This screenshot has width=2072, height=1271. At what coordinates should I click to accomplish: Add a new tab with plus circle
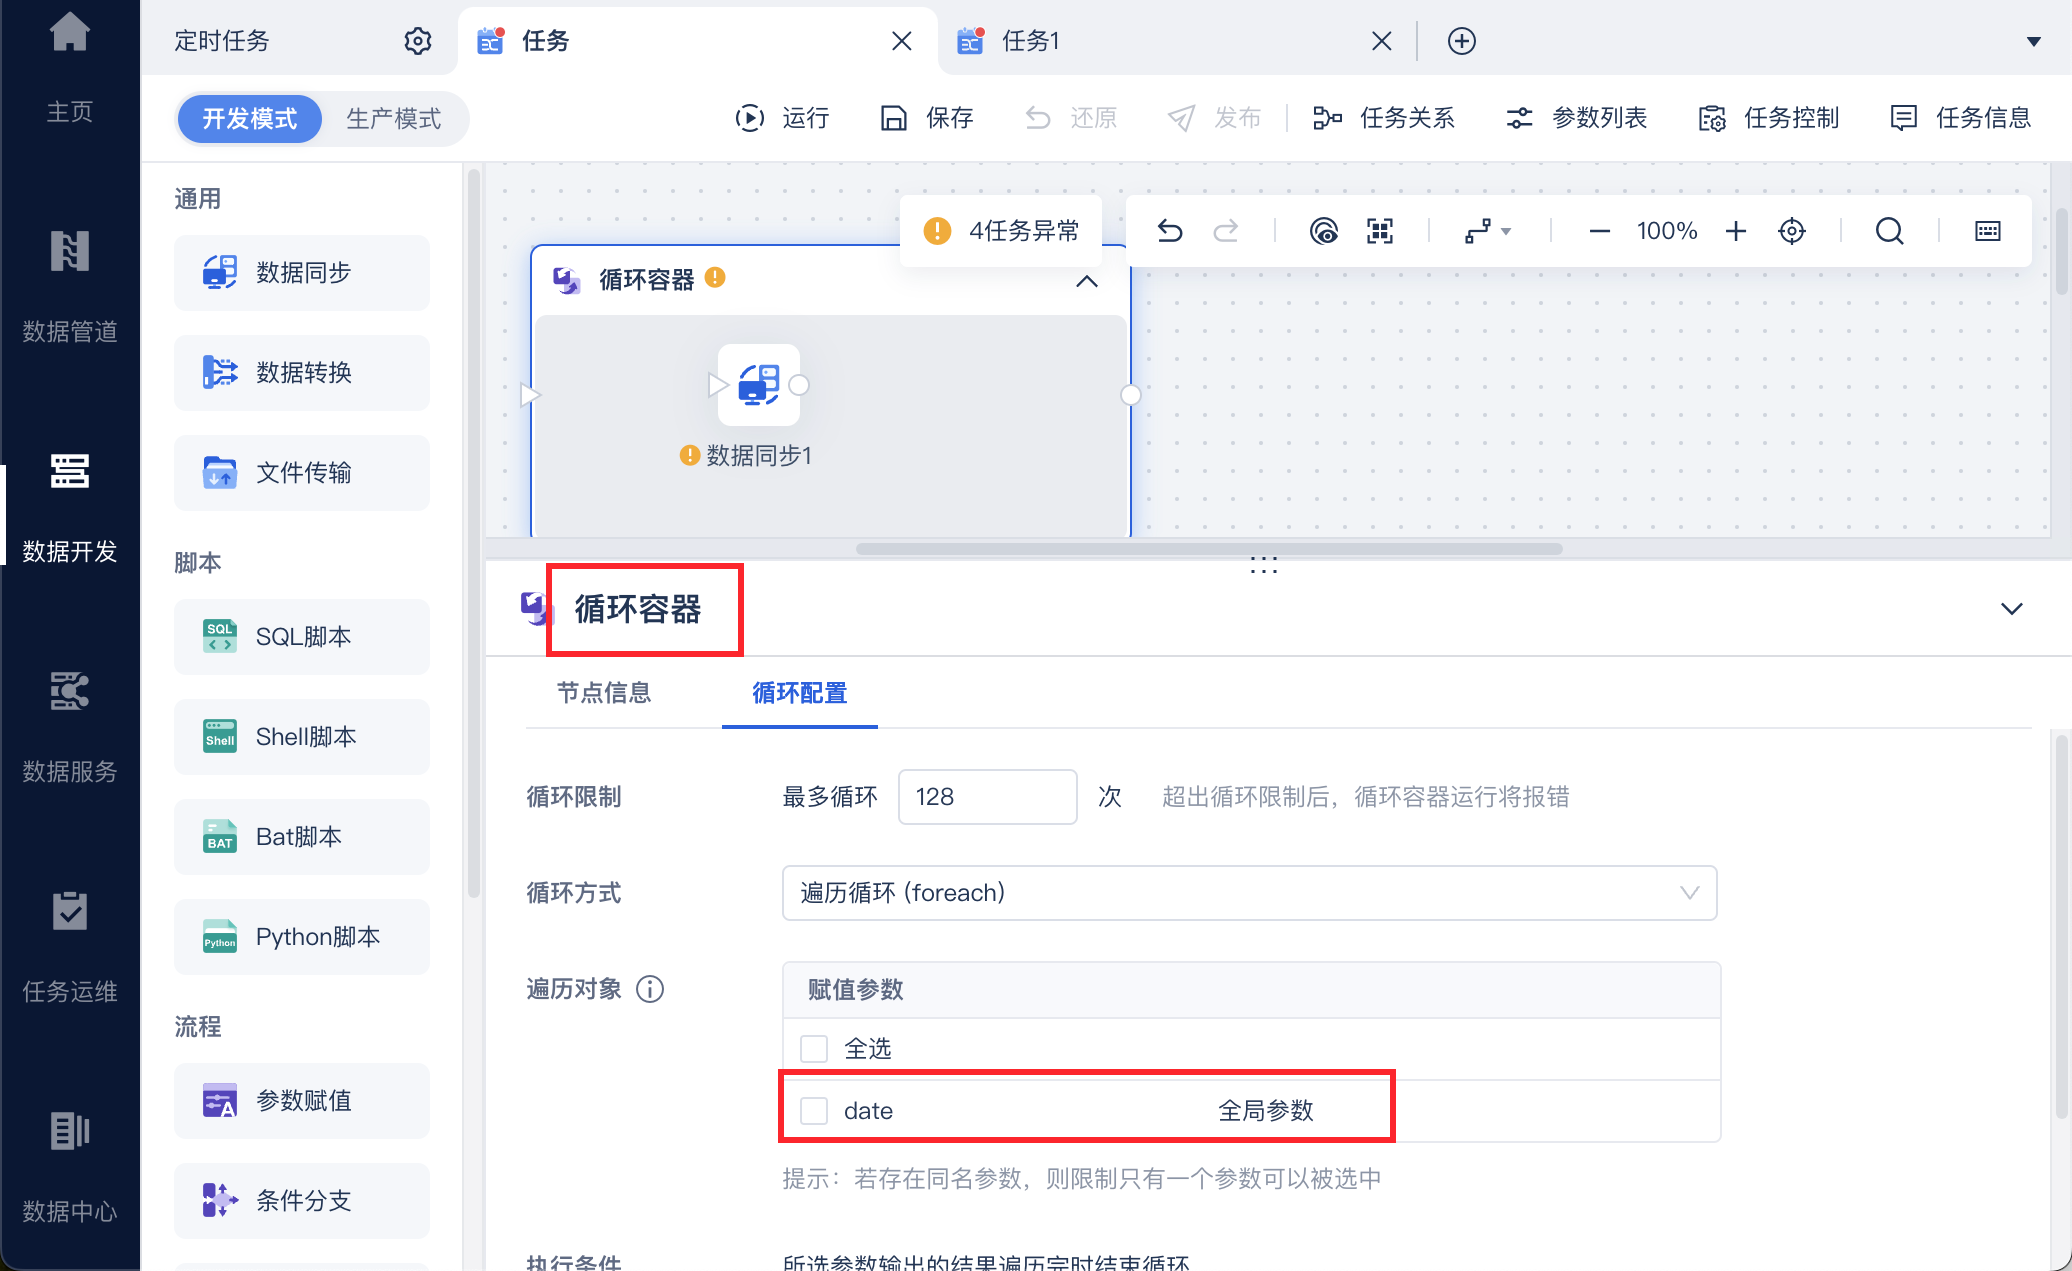[x=1461, y=41]
